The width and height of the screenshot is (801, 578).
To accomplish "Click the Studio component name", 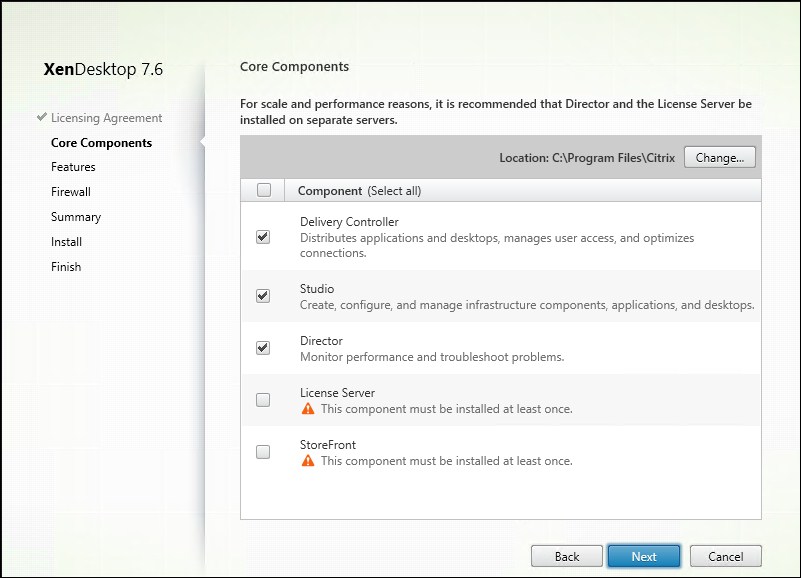I will point(317,289).
